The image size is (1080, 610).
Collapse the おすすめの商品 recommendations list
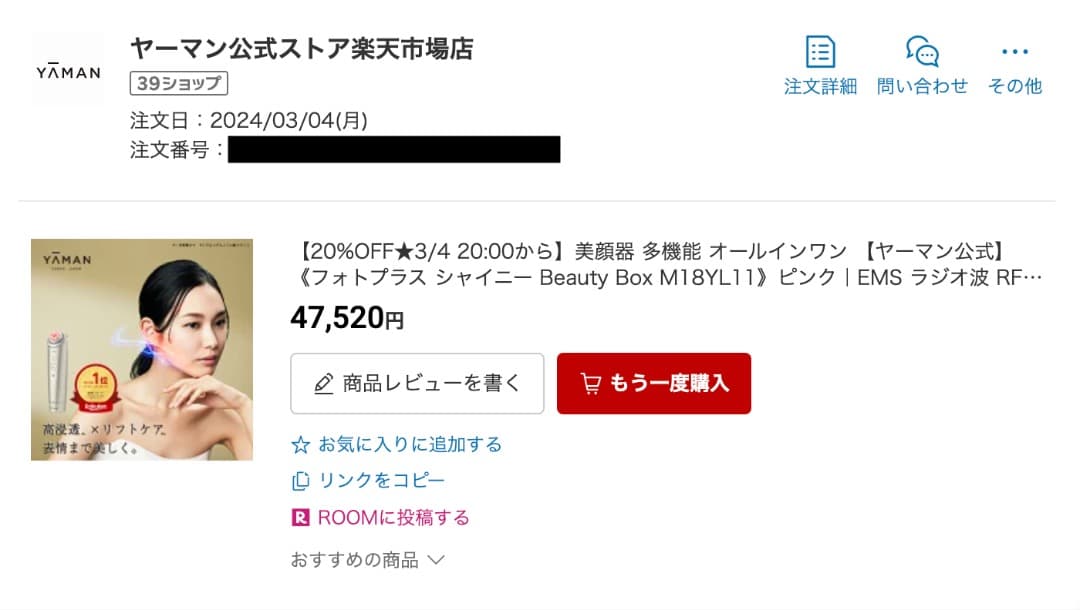tap(366, 560)
